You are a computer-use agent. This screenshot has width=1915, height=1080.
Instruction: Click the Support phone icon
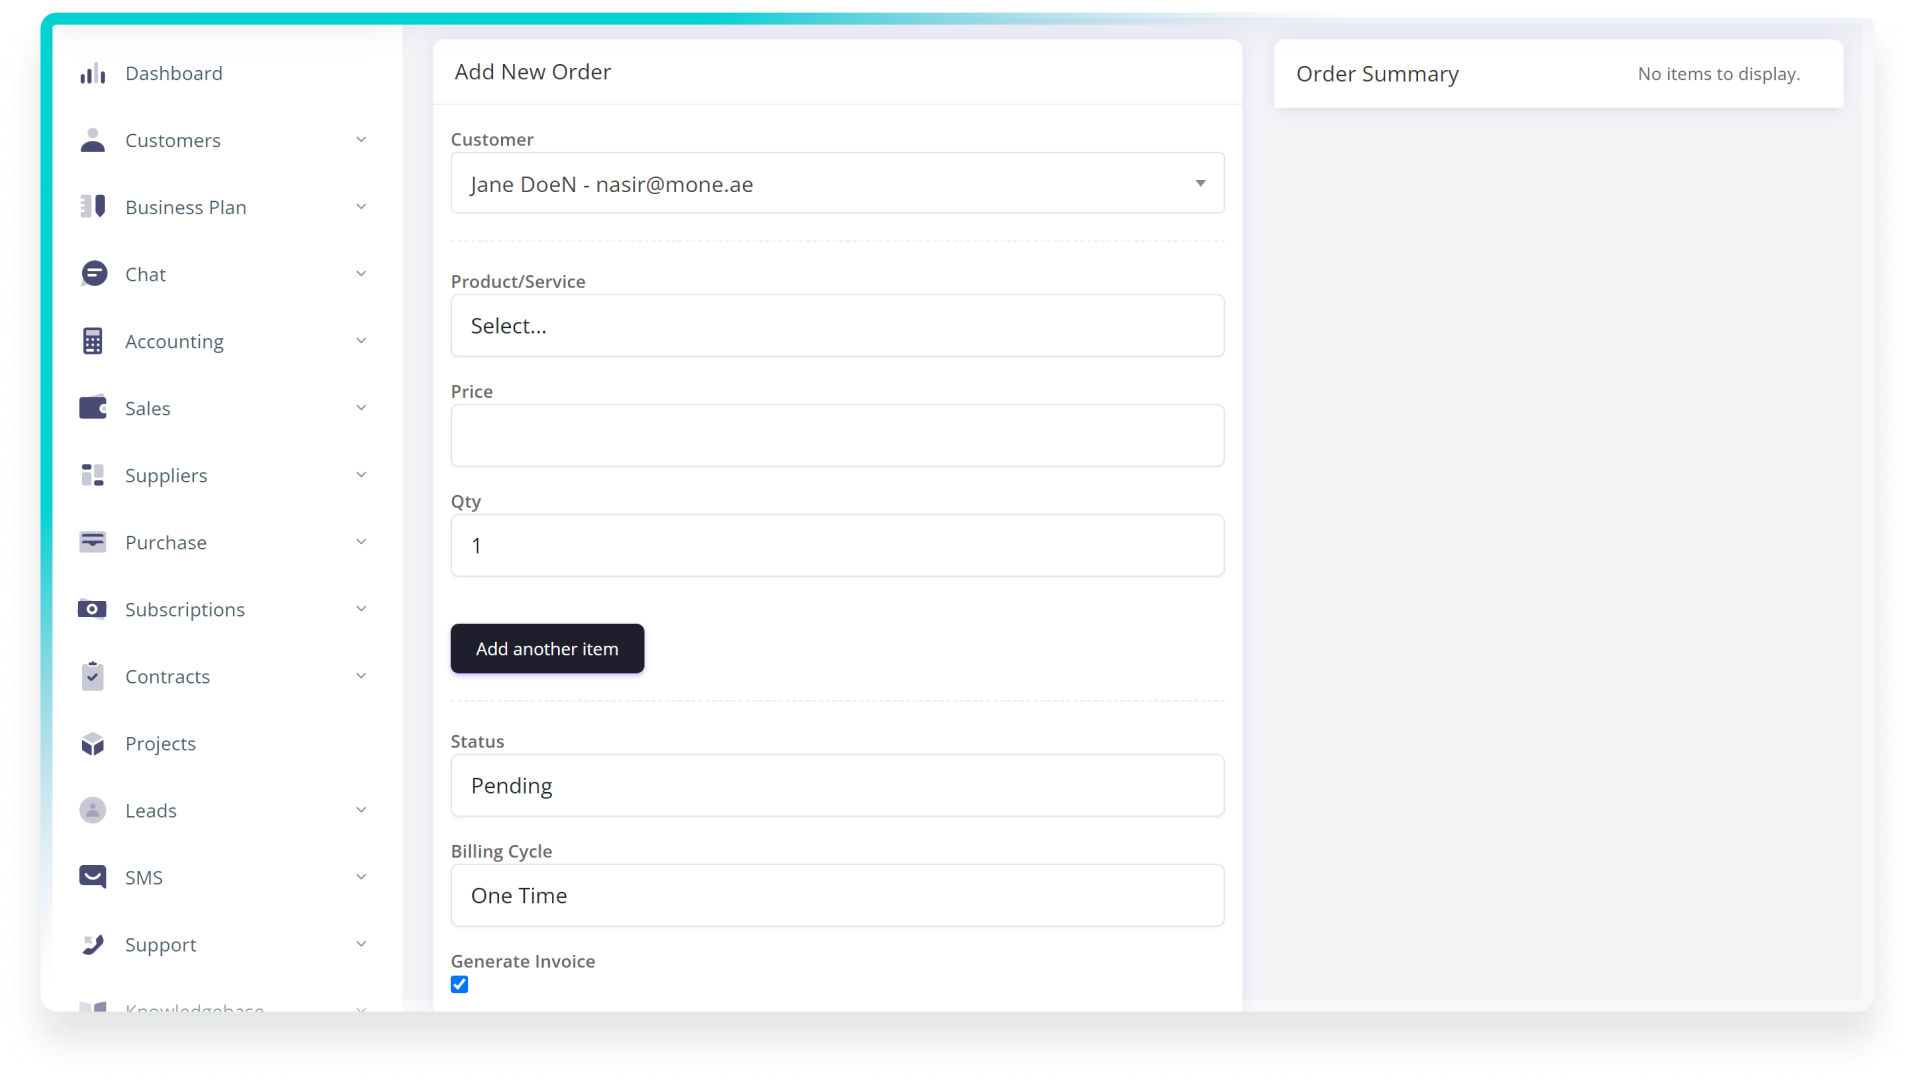pos(93,944)
